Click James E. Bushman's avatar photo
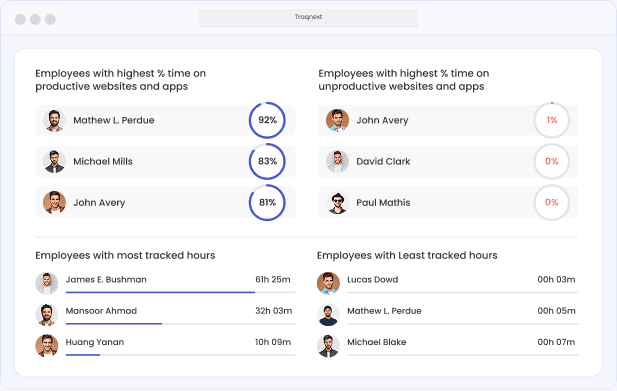This screenshot has height=391, width=617. tap(47, 283)
